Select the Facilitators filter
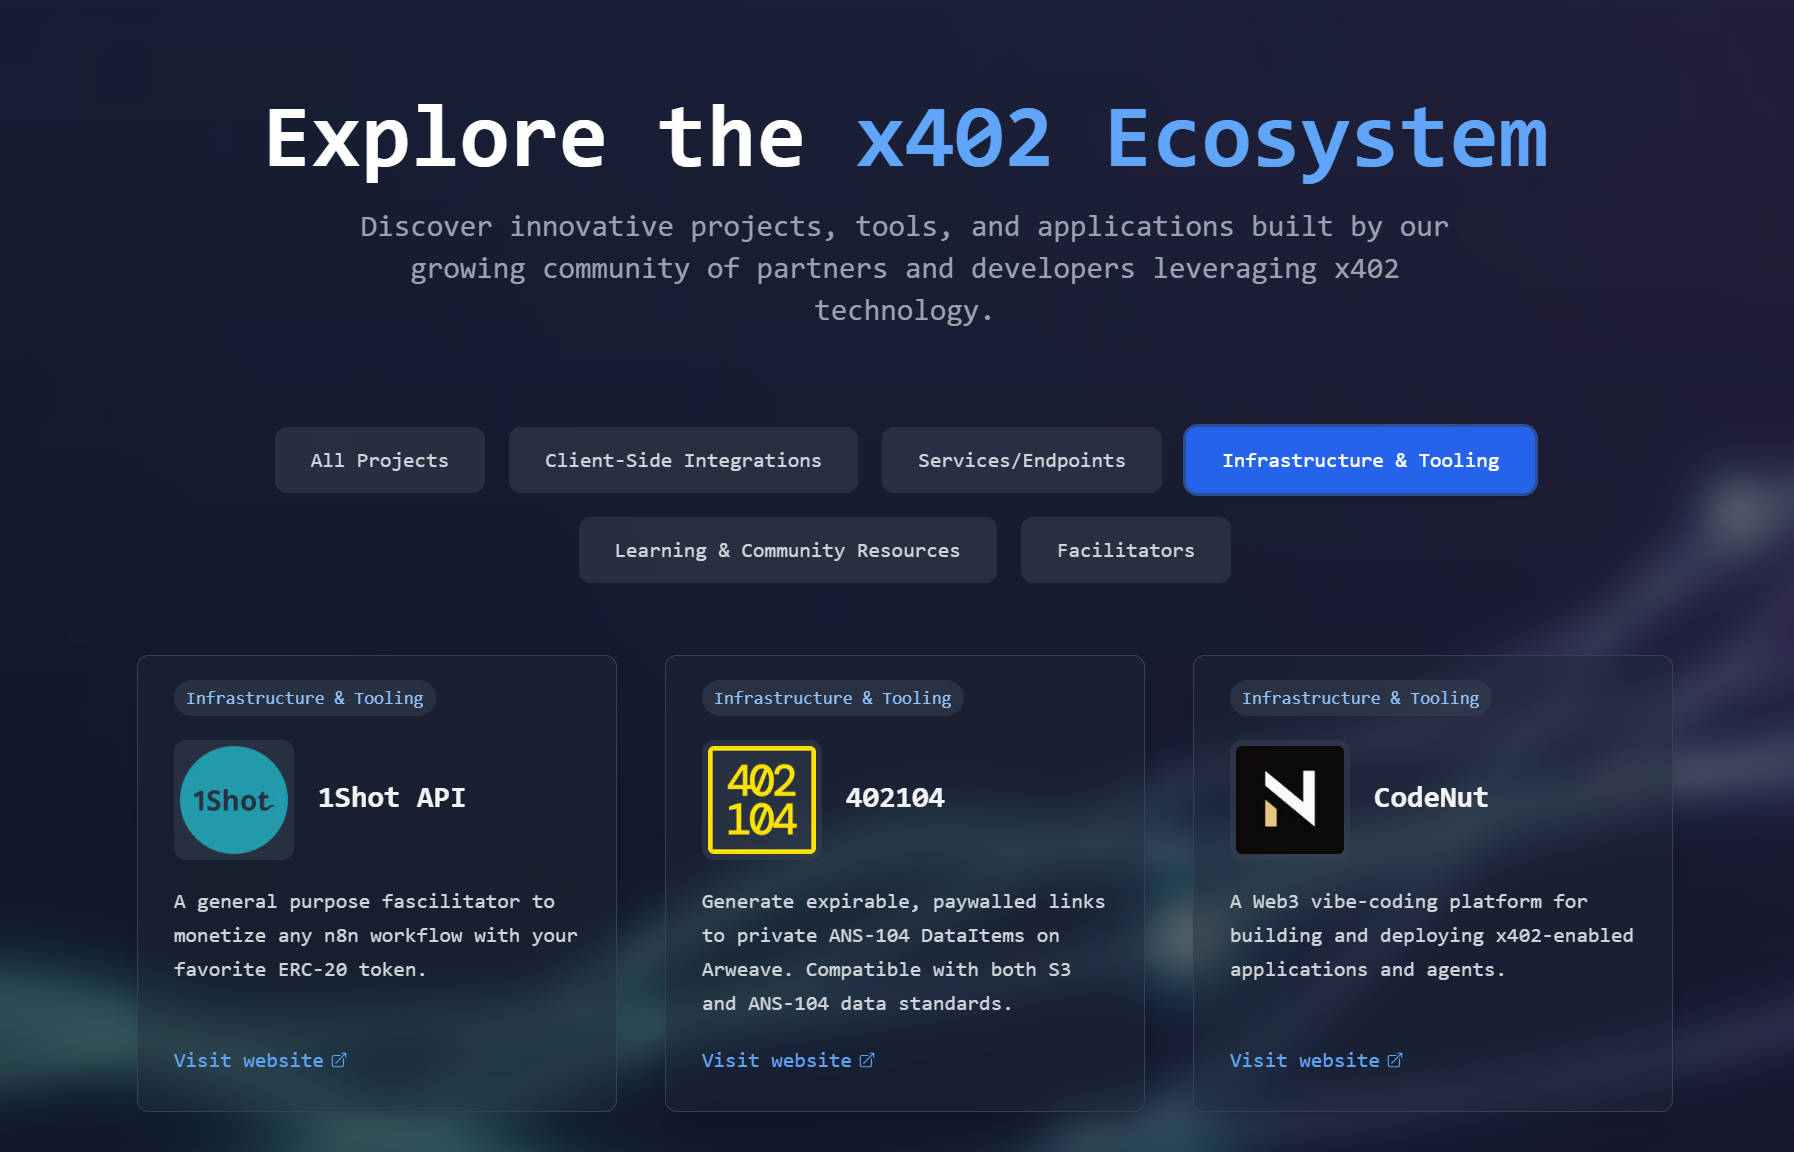The height and width of the screenshot is (1152, 1794). point(1126,550)
